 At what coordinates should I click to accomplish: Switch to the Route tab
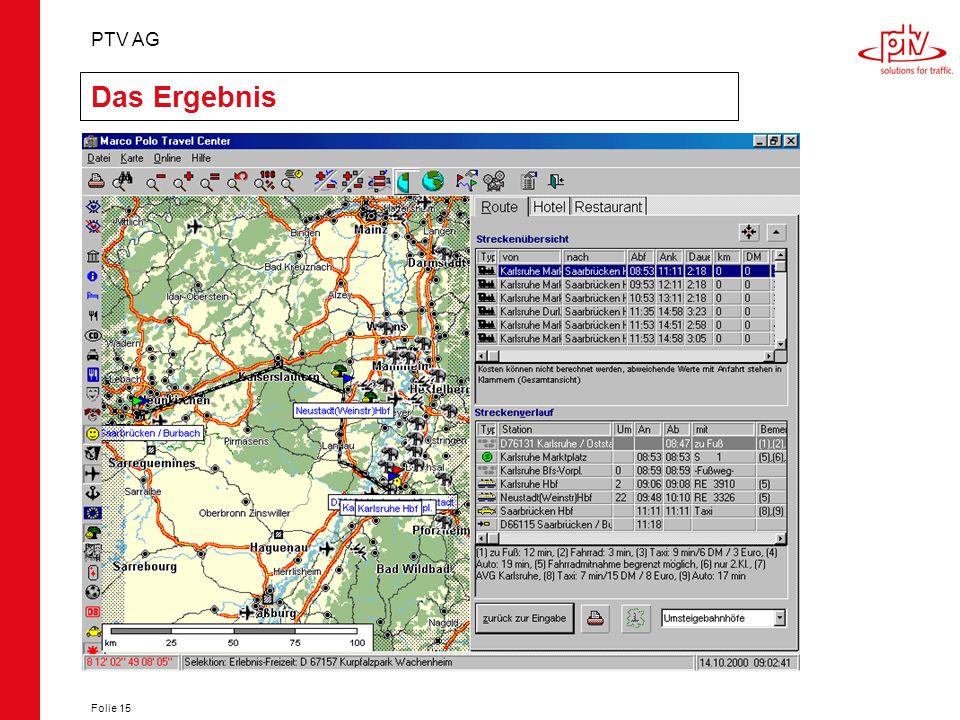[500, 207]
